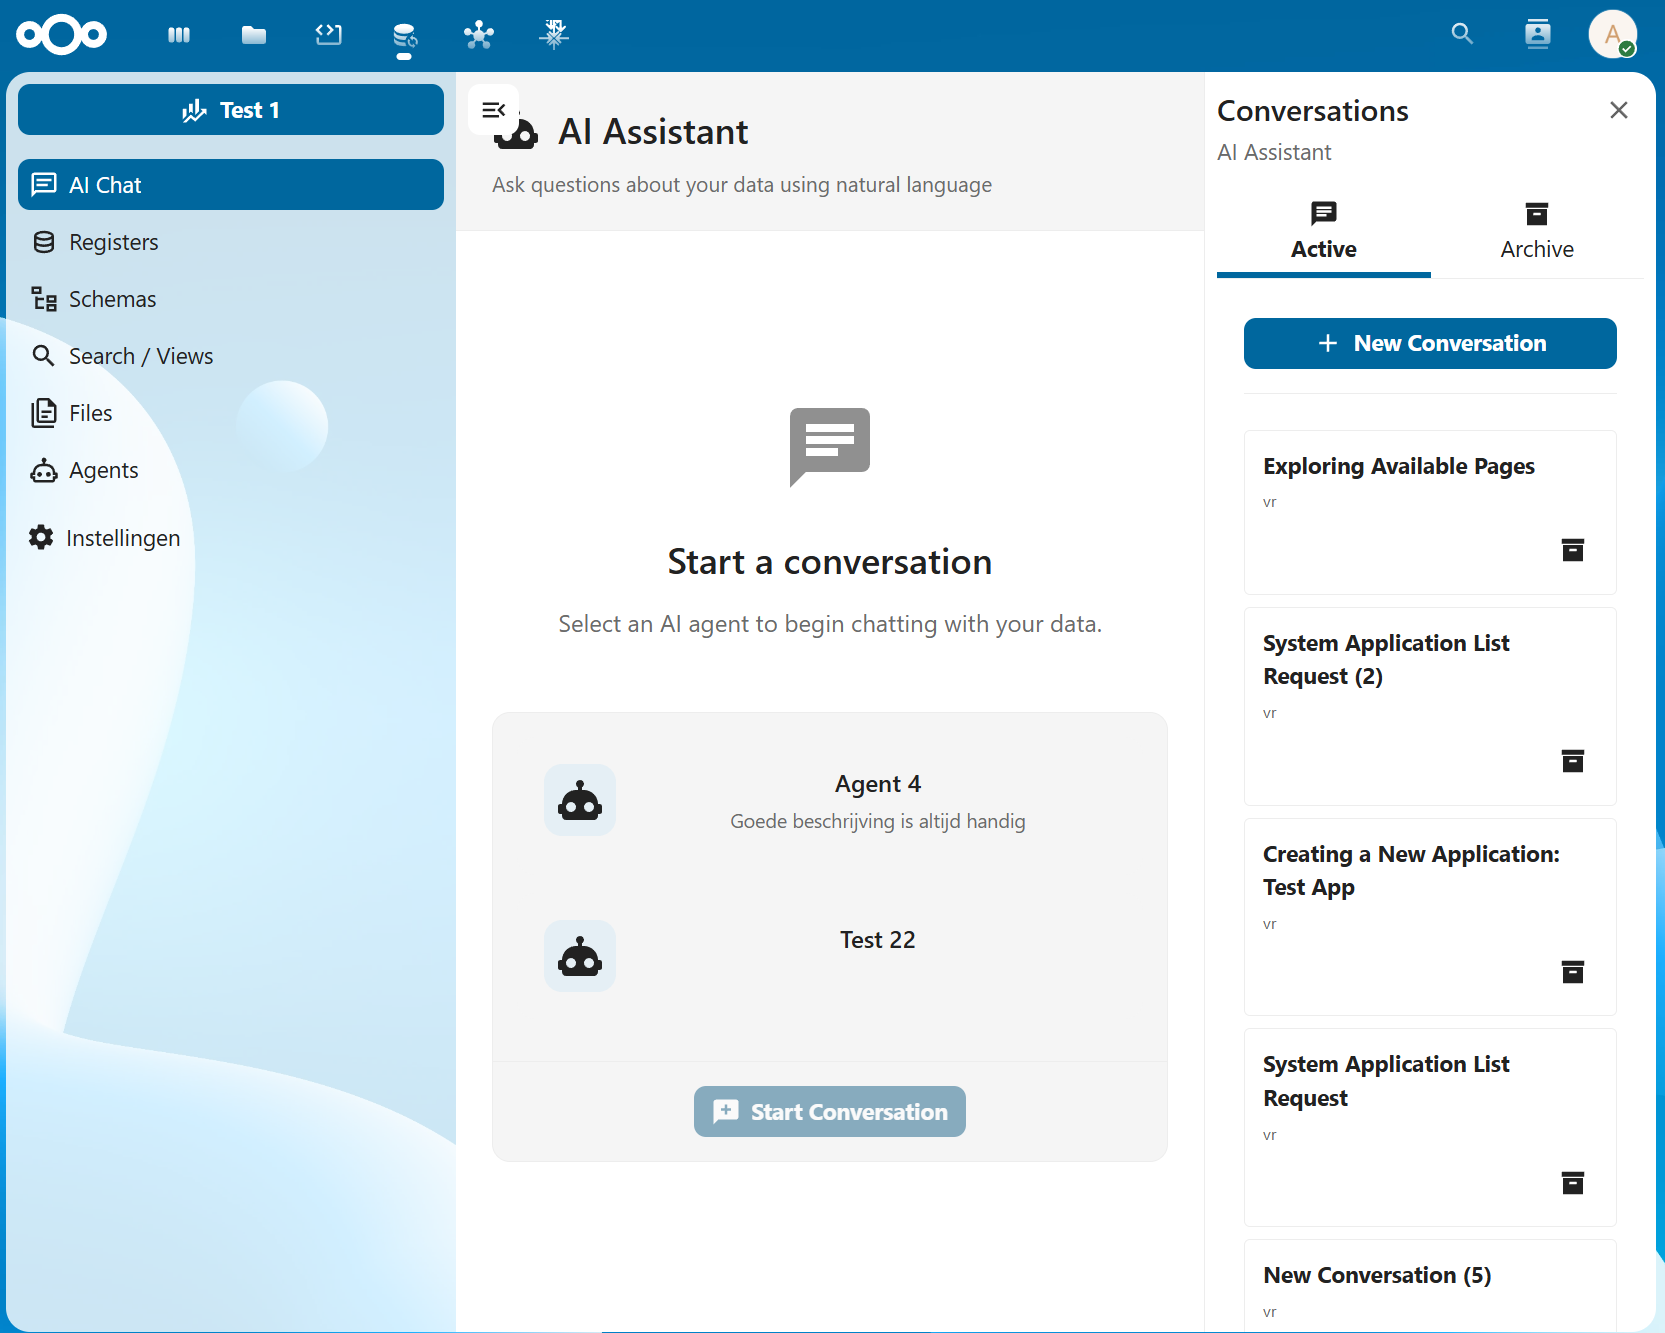Open the Dashboard app icon

coord(179,35)
